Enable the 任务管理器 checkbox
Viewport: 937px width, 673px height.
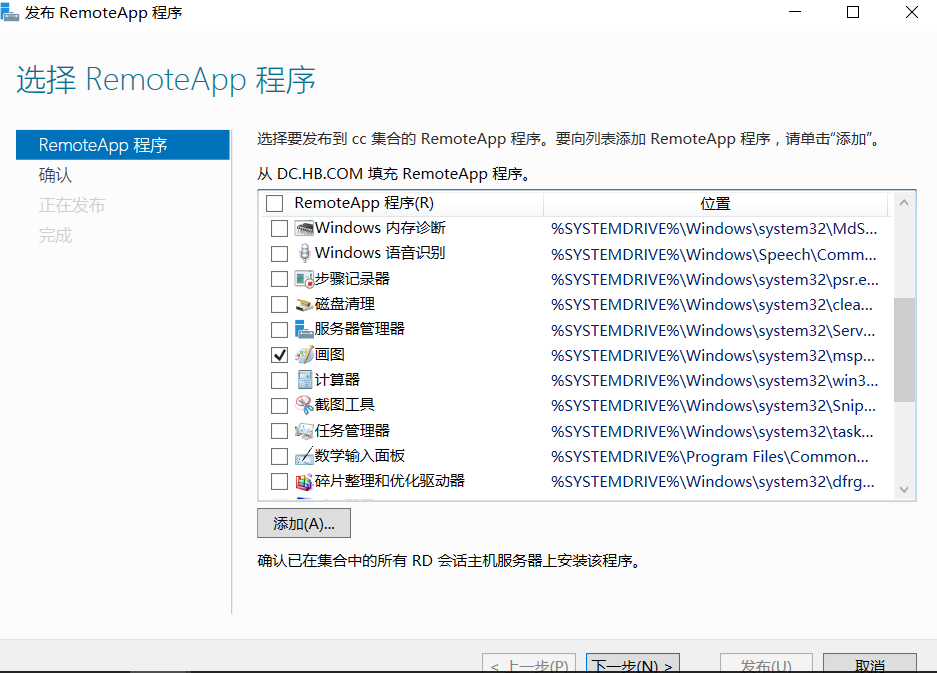tap(279, 431)
